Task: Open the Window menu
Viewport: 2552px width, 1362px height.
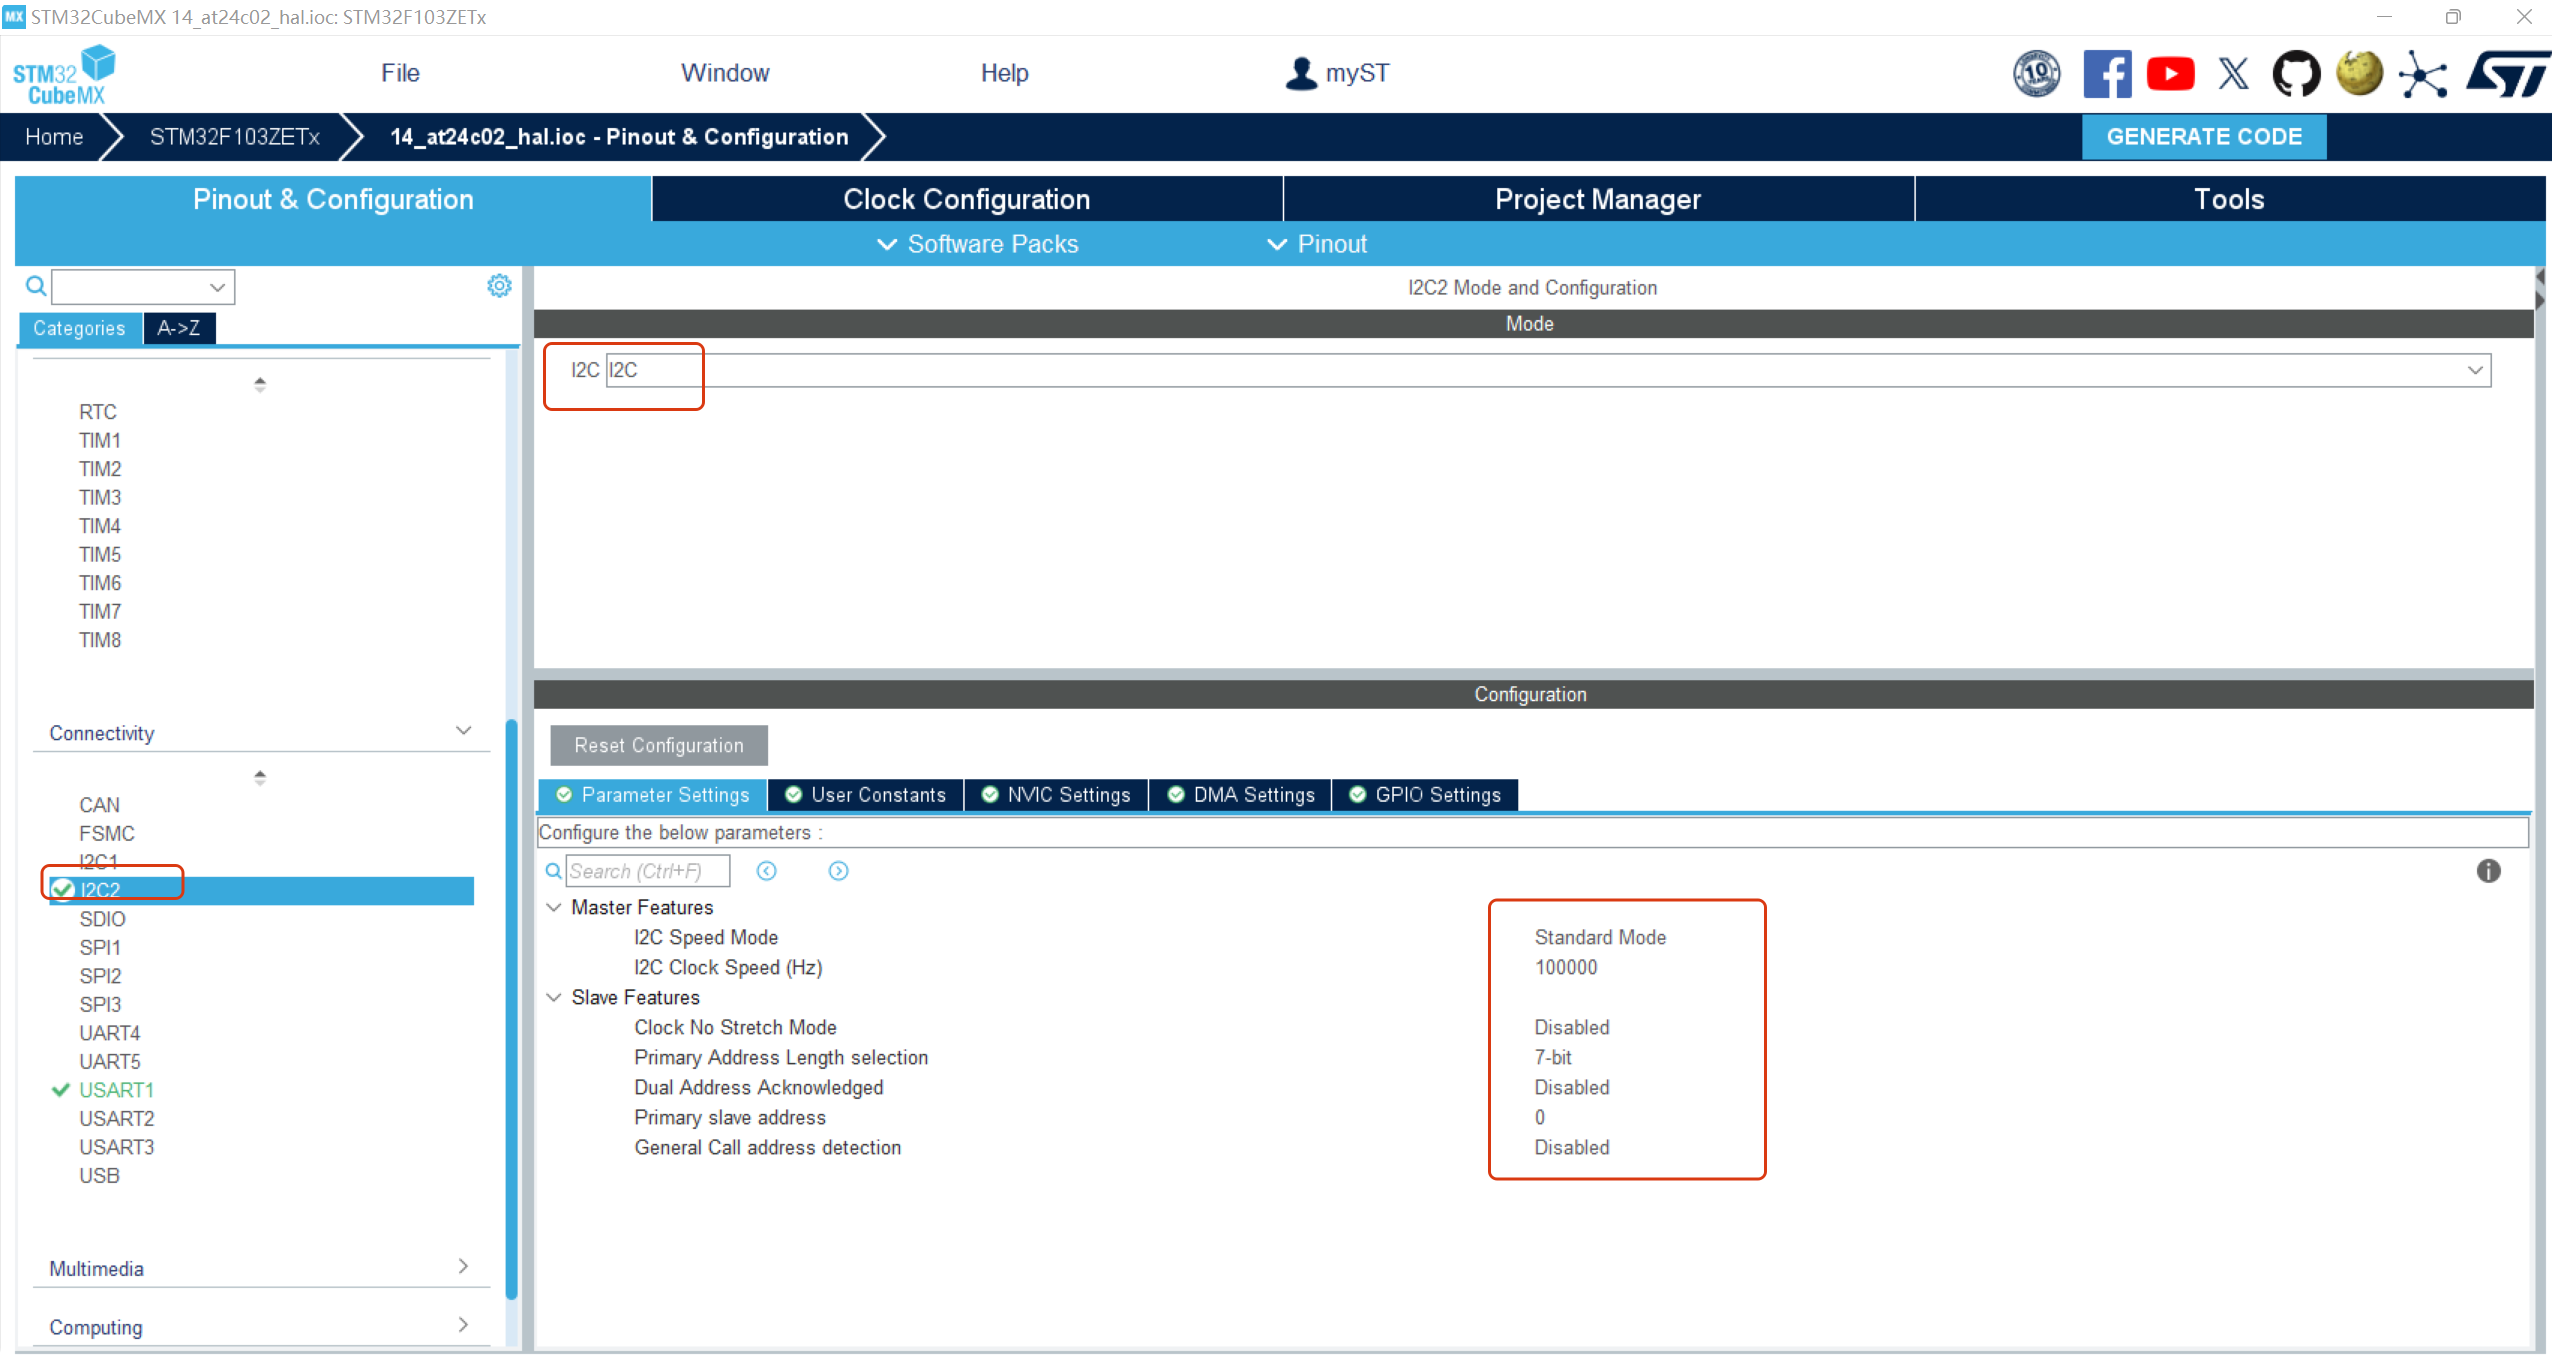Action: [x=725, y=73]
